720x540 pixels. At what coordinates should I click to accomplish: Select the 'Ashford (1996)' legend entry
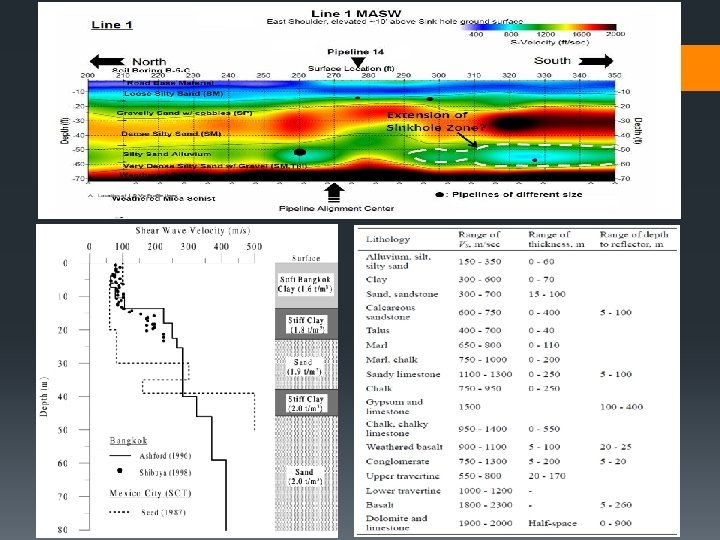tap(150, 456)
